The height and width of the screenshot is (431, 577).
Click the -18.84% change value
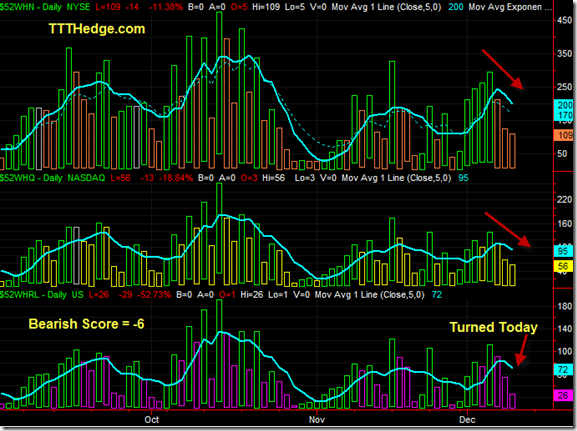click(x=176, y=178)
